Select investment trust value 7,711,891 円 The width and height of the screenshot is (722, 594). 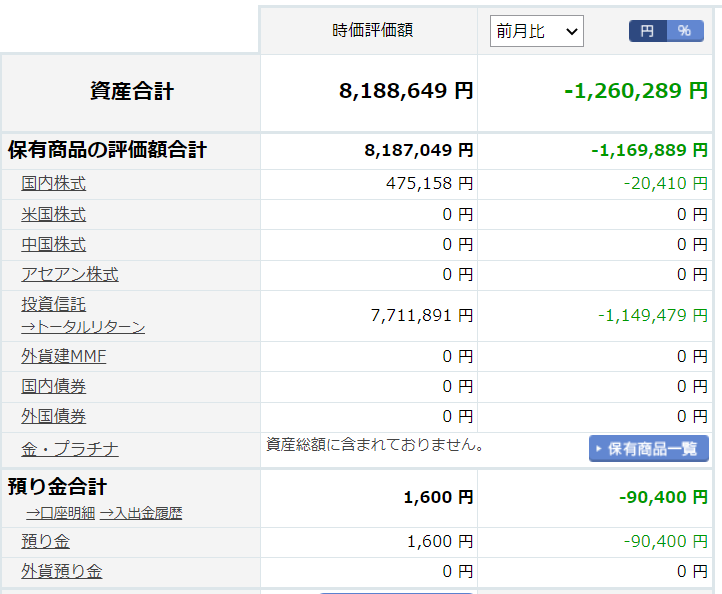click(x=422, y=315)
